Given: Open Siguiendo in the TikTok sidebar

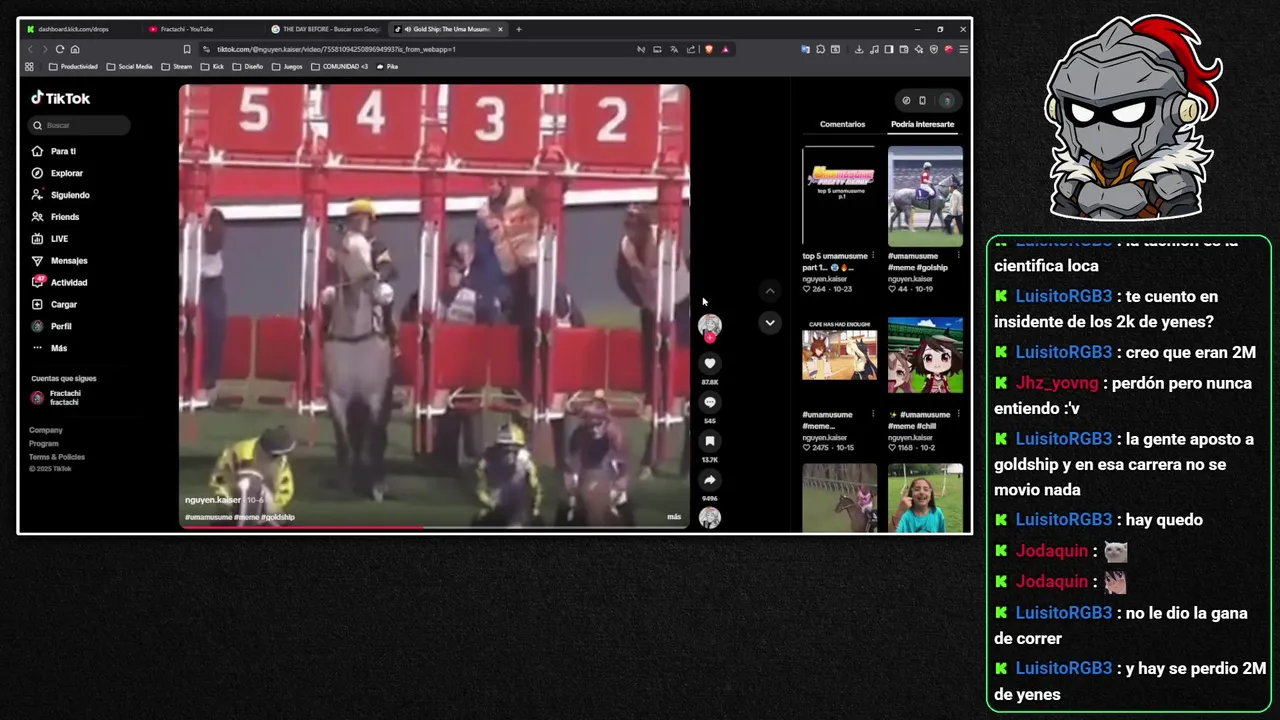Looking at the screenshot, I should (x=69, y=195).
